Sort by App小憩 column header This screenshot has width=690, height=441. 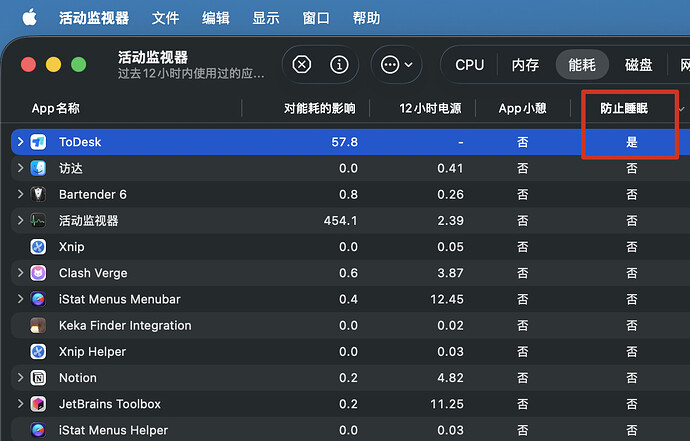(522, 108)
